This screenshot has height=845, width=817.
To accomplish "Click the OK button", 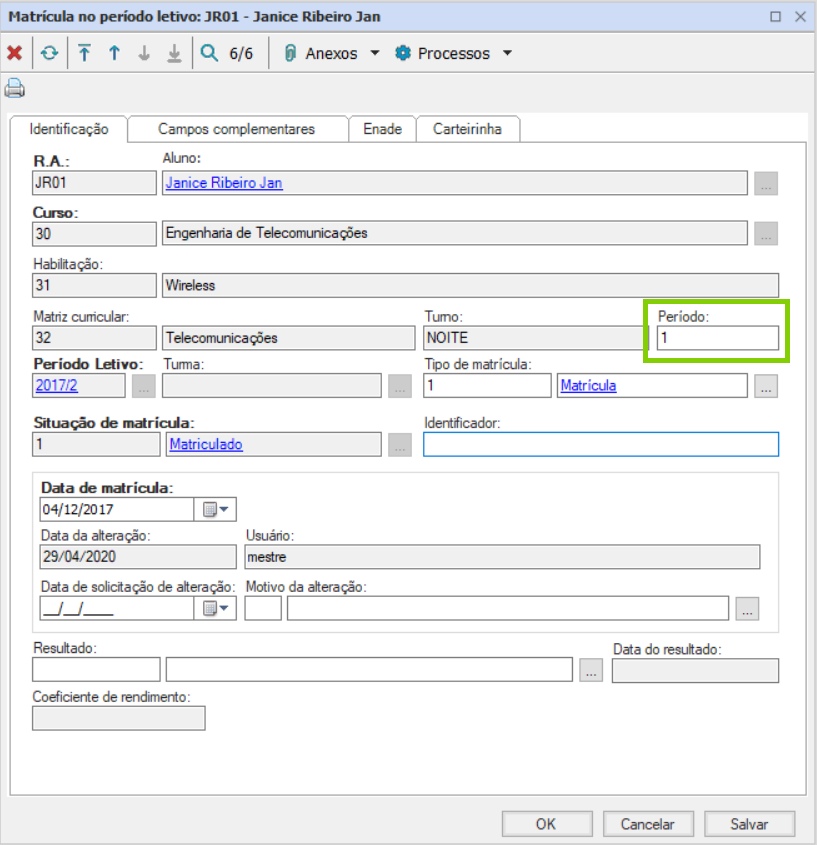I will (547, 824).
